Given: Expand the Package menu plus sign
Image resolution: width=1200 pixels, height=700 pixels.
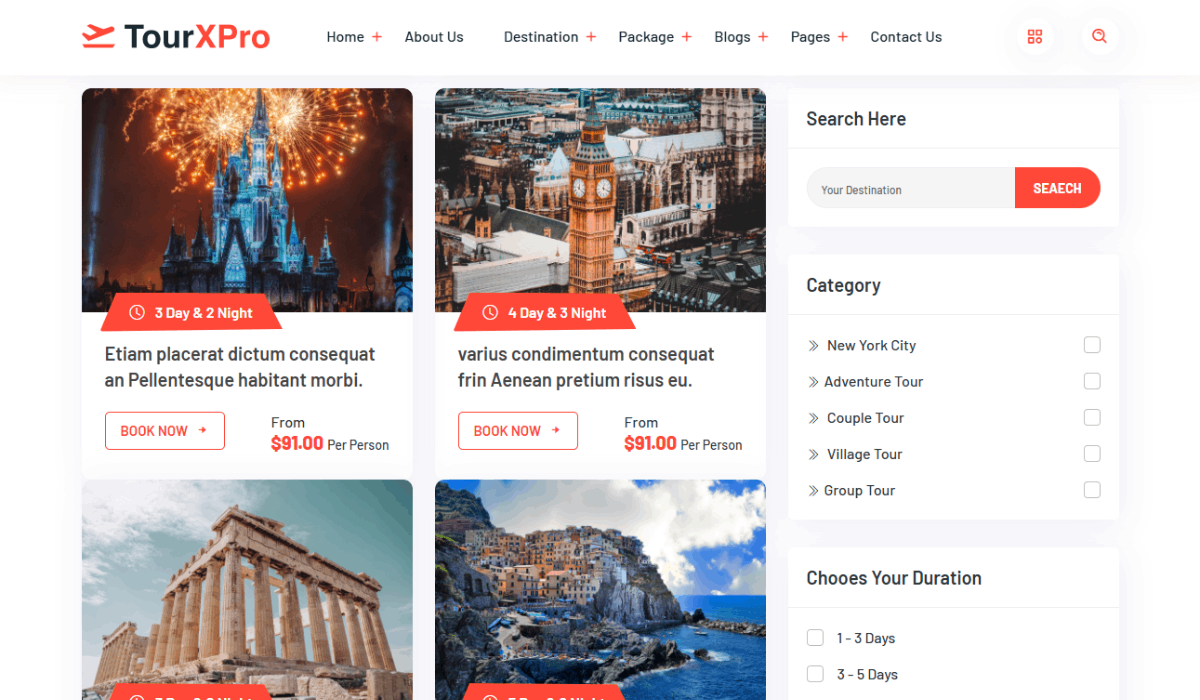Looking at the screenshot, I should tap(687, 37).
